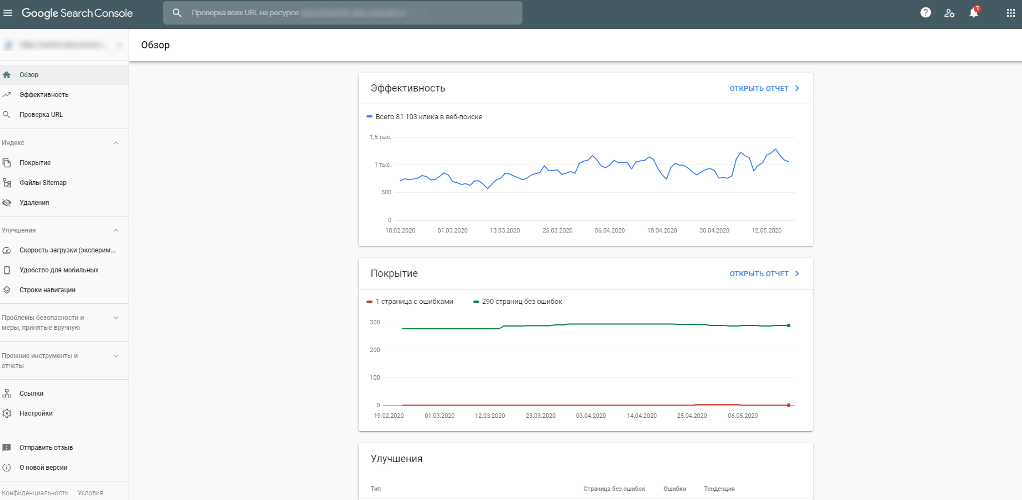
Task: Expand Прежние инструменты и отчеты section
Action: tap(116, 357)
